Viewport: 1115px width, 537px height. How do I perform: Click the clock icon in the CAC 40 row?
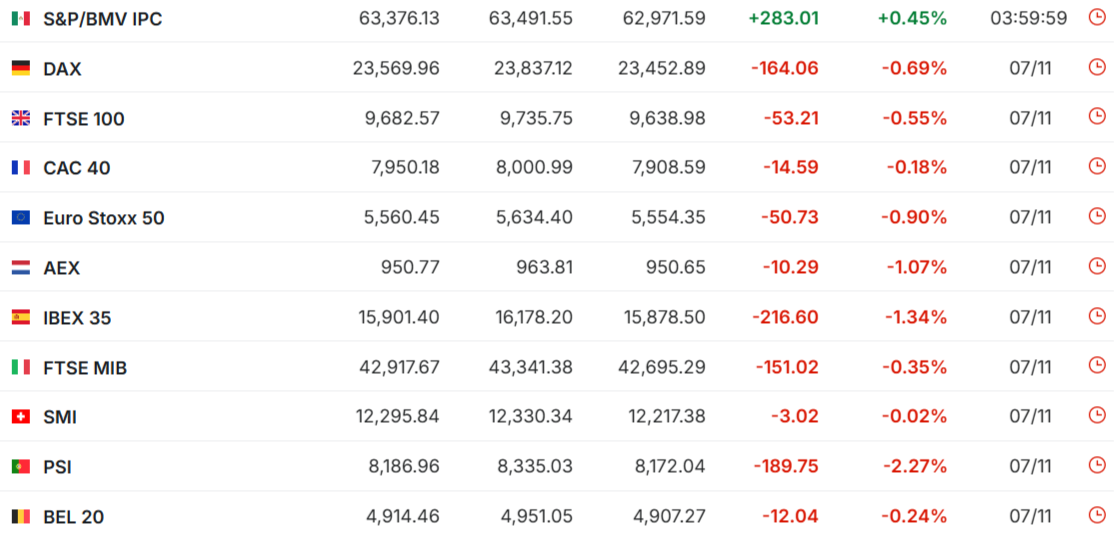point(1096,167)
